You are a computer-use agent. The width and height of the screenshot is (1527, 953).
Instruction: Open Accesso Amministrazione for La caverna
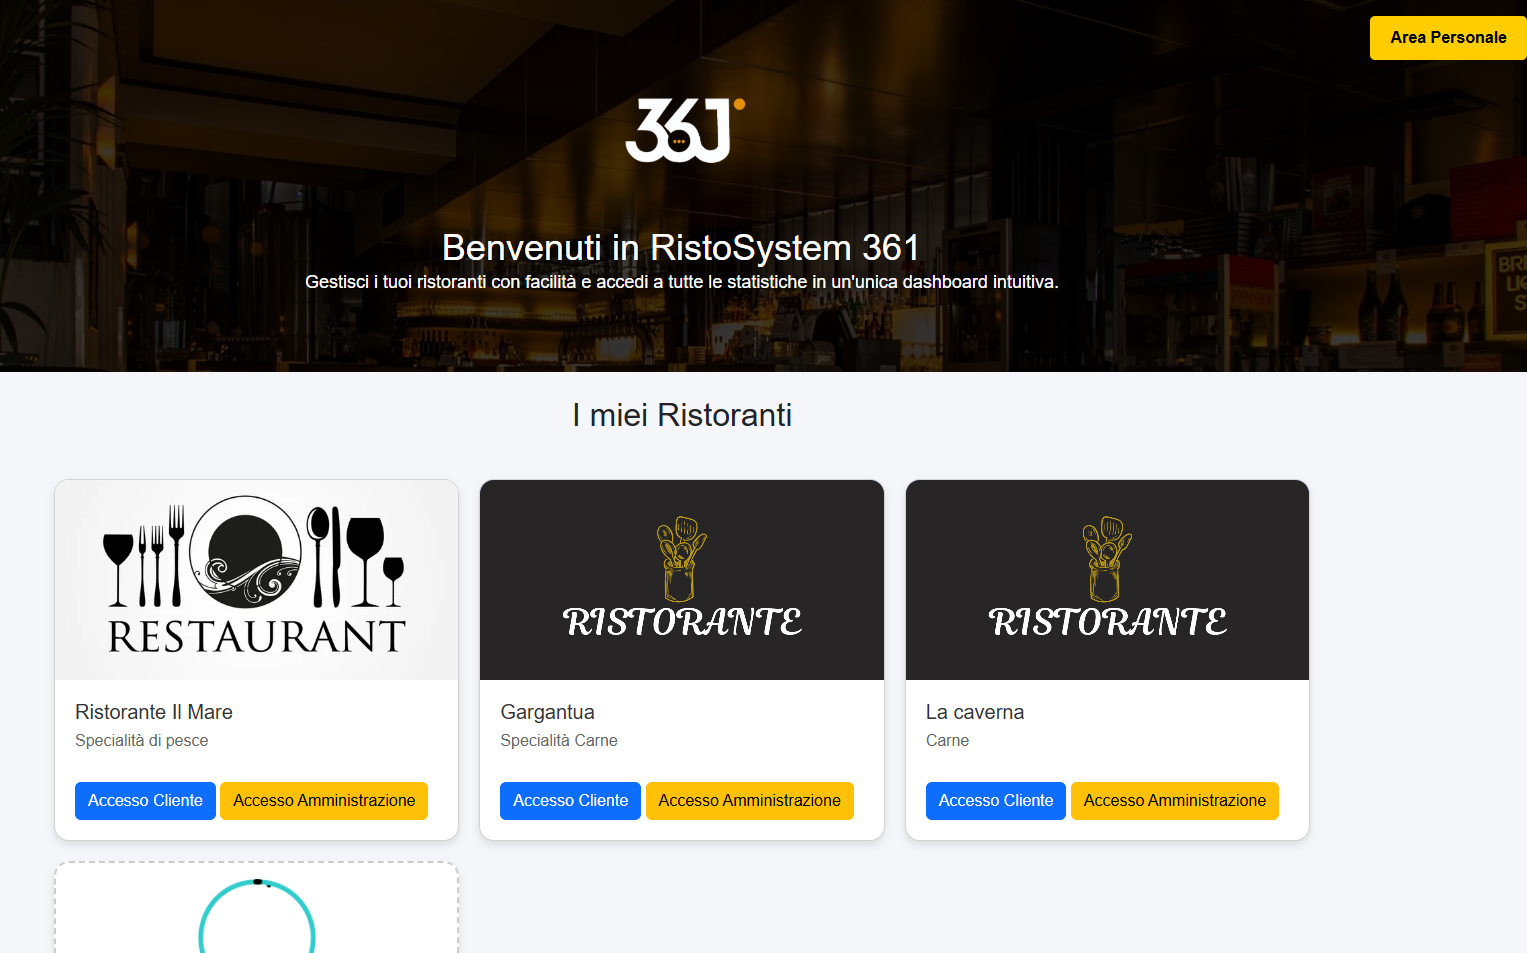(x=1174, y=800)
